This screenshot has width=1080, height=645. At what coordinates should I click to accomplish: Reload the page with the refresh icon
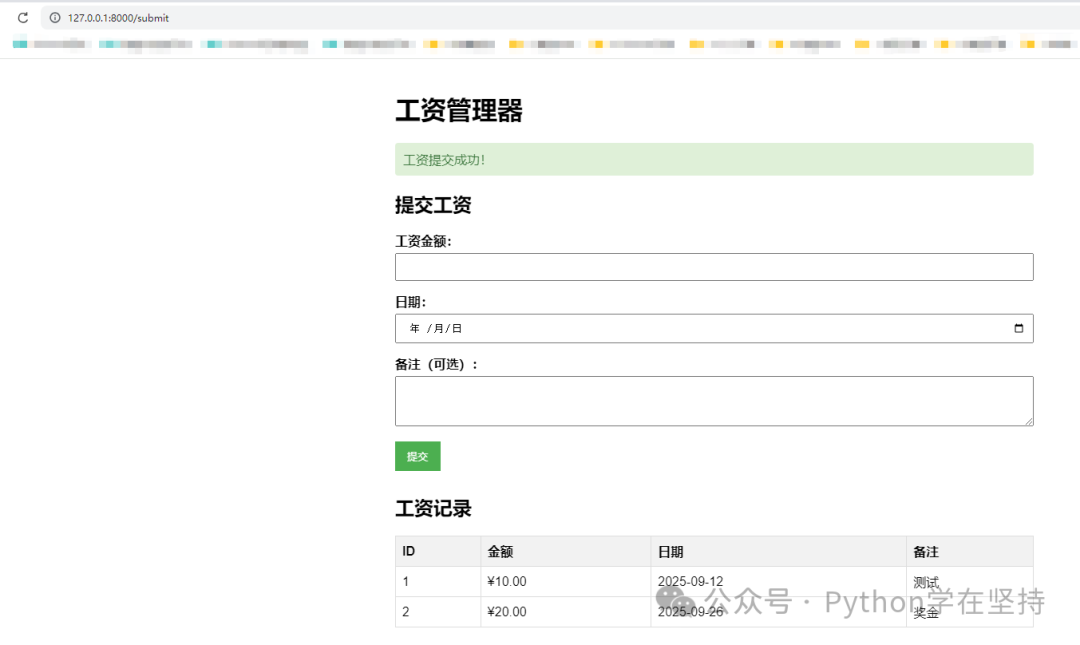point(23,18)
